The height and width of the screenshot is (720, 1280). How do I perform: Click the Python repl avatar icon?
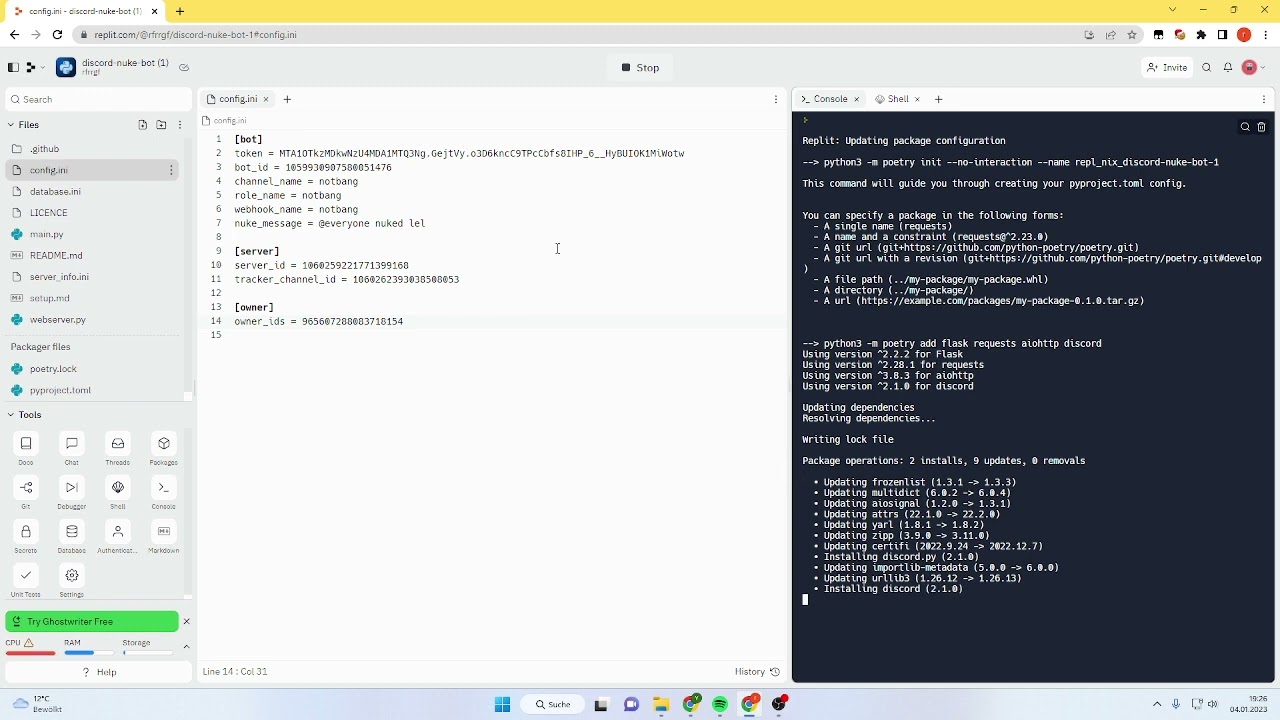(x=66, y=68)
